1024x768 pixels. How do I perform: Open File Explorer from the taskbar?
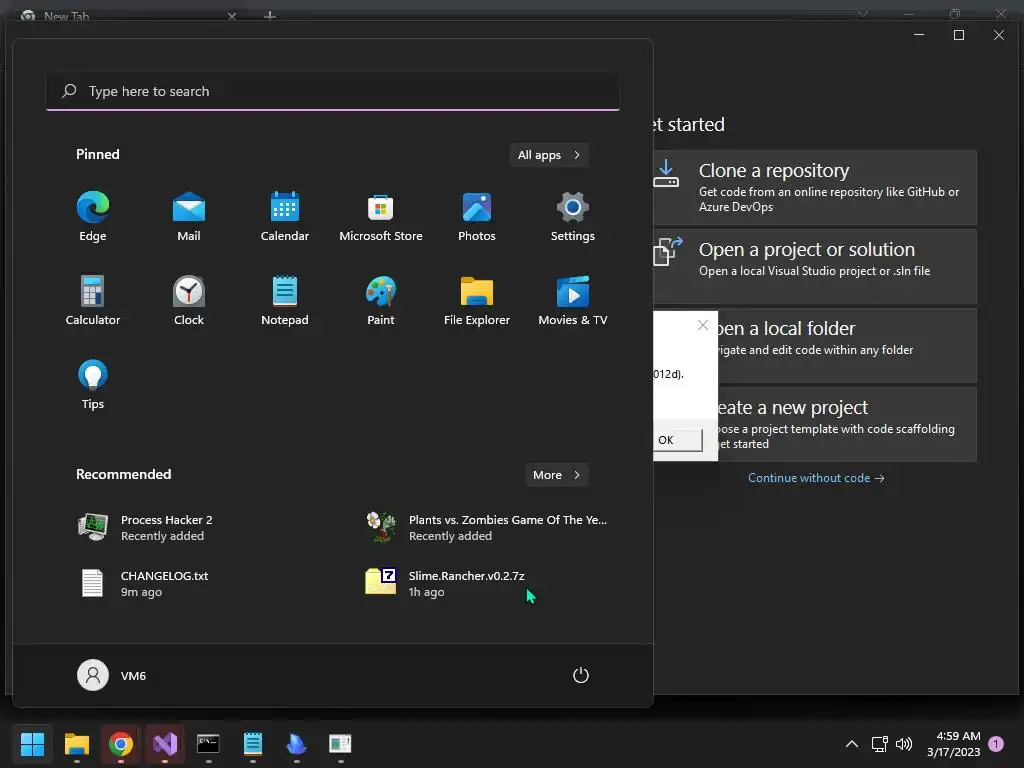click(x=76, y=744)
